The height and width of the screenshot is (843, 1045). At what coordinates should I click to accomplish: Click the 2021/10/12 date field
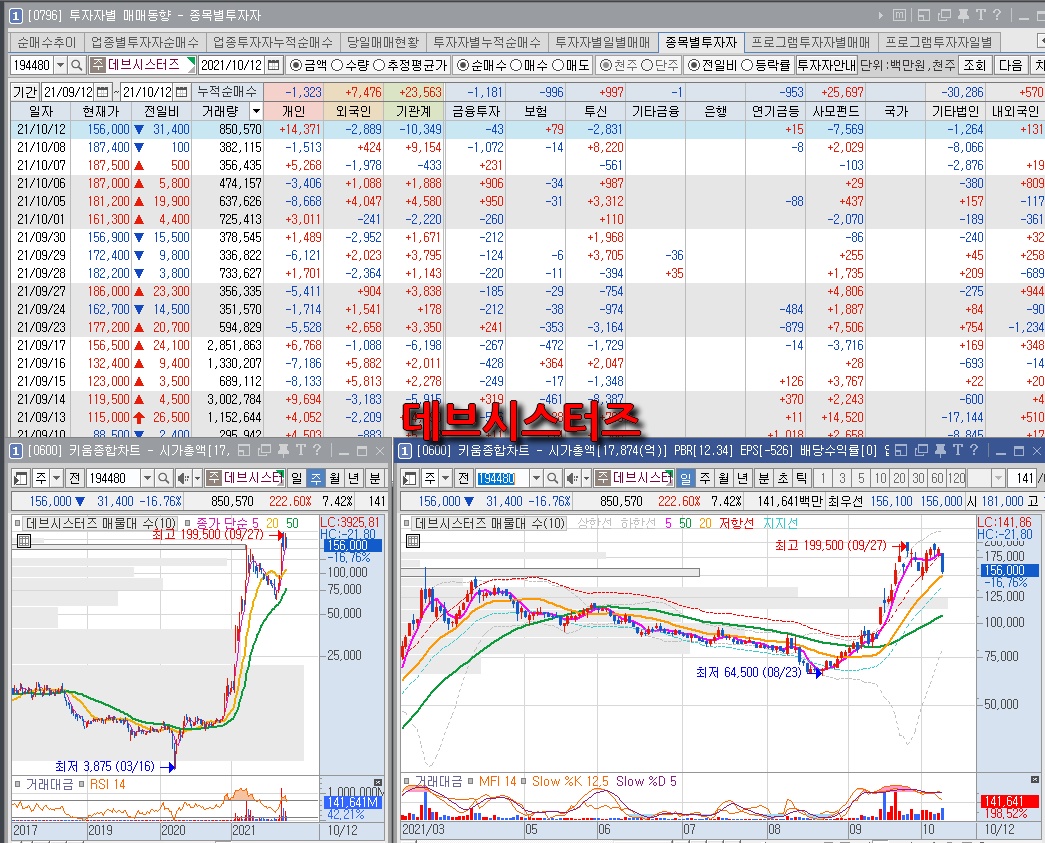click(x=232, y=65)
